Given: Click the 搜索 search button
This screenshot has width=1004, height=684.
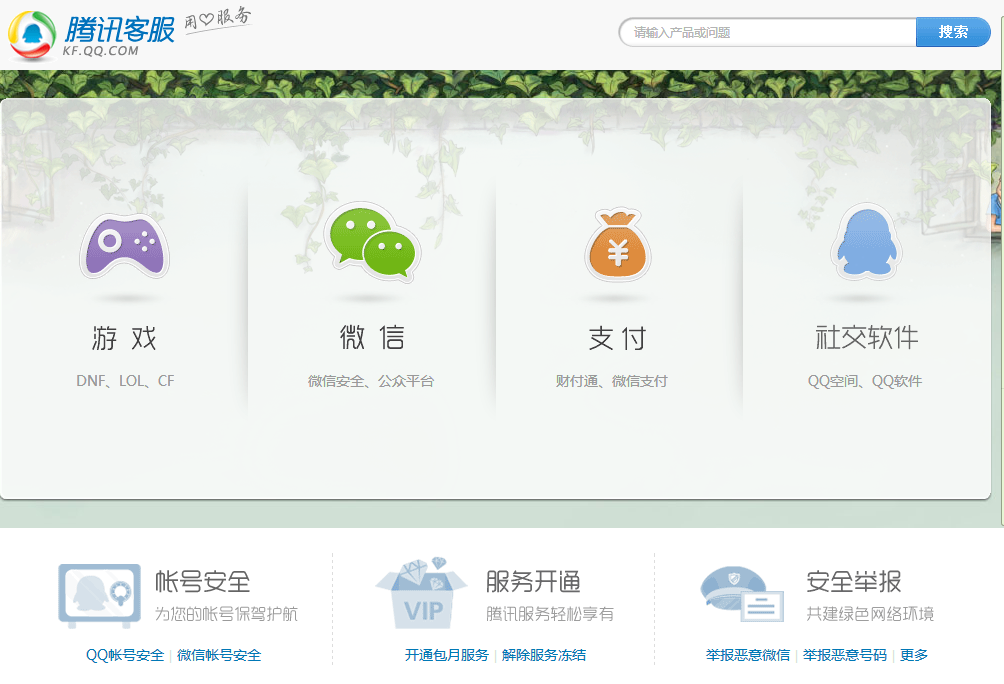Looking at the screenshot, I should click(x=953, y=32).
